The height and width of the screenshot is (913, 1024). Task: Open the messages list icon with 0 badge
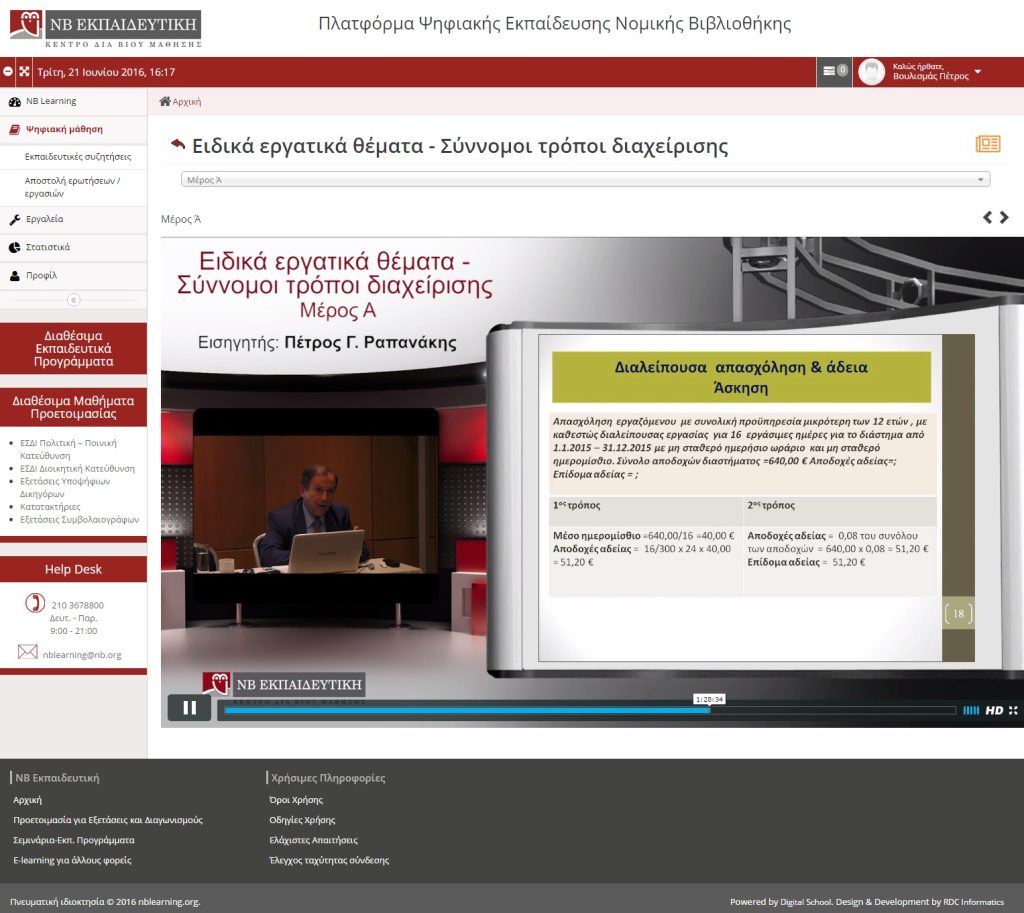point(835,71)
